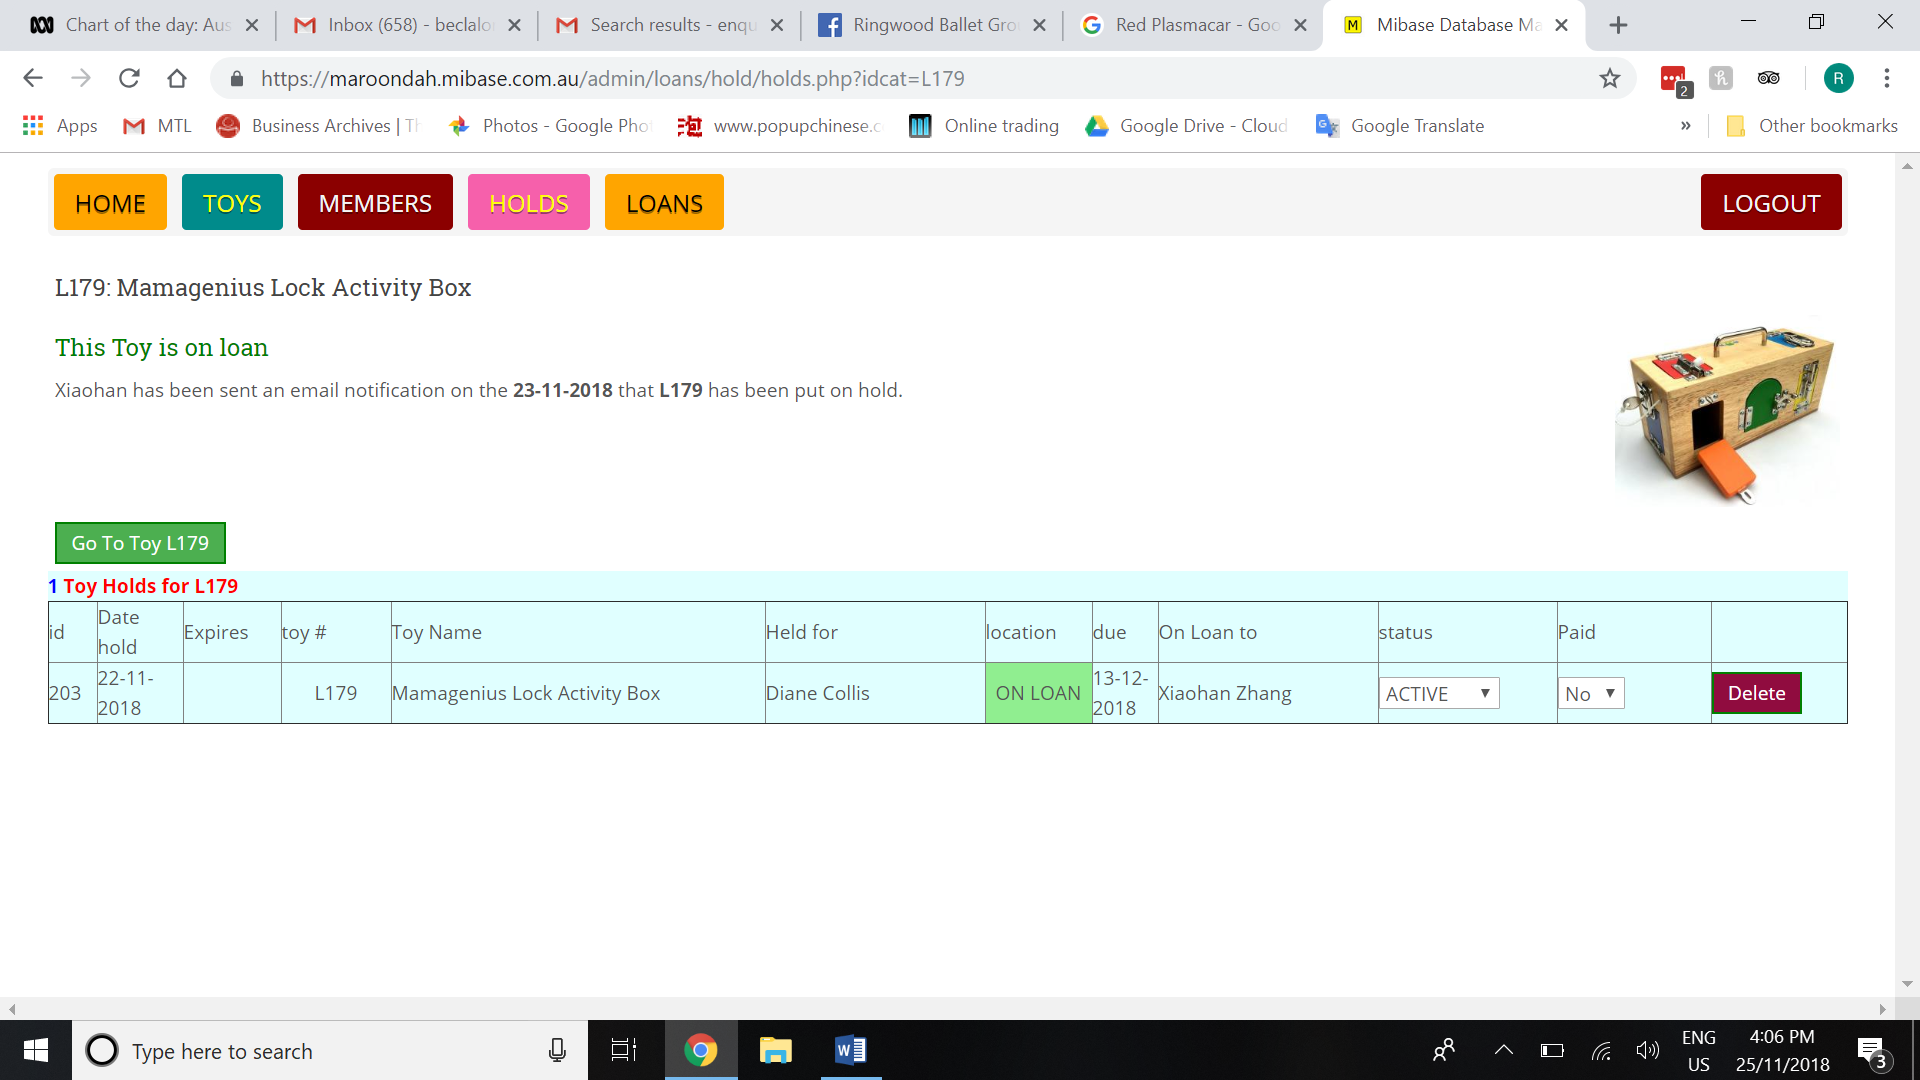Viewport: 1920px width, 1080px height.
Task: Click the green R profile avatar
Action: [1838, 78]
